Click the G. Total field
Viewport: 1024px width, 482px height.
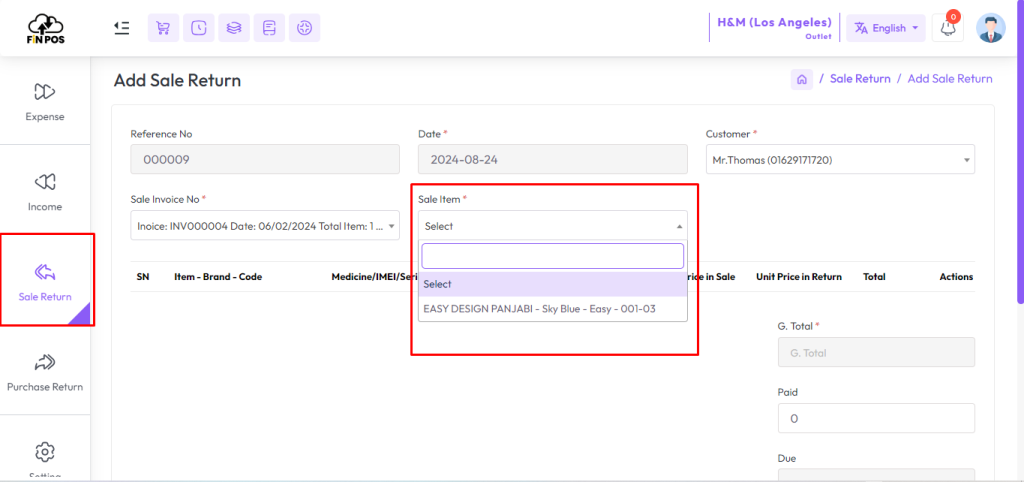(876, 353)
